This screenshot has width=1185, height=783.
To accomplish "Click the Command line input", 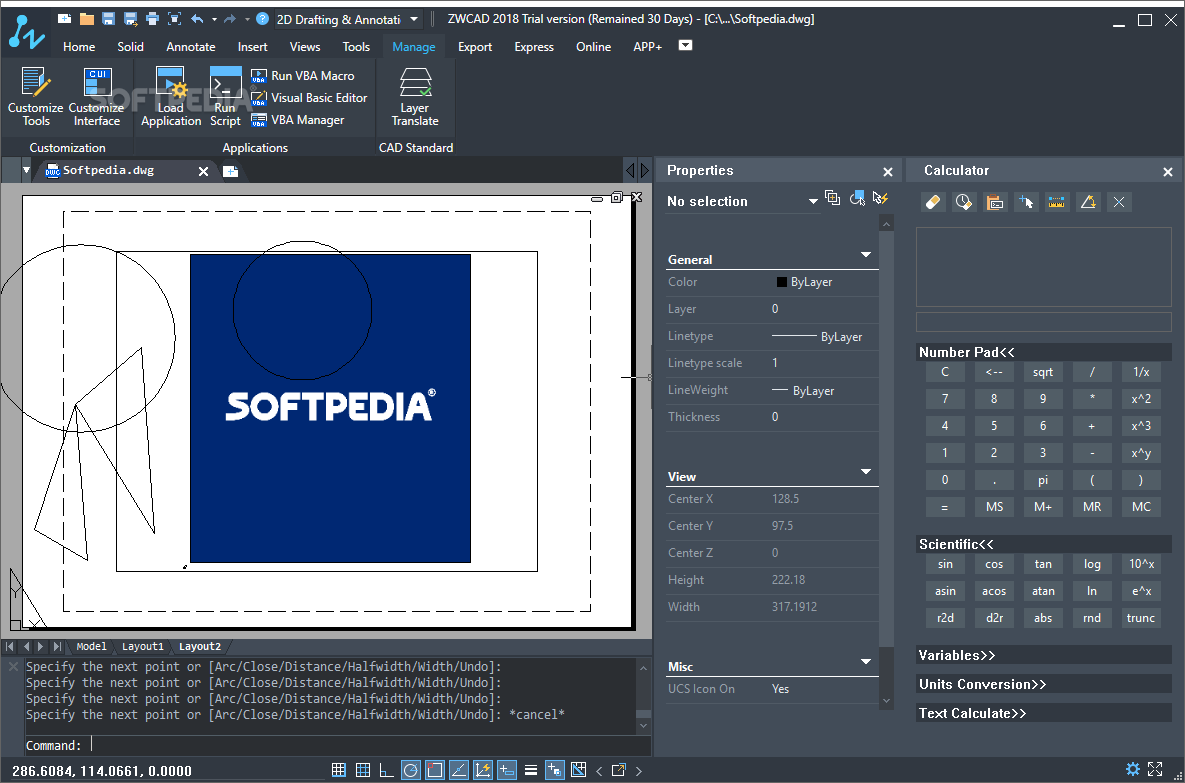I will [x=337, y=745].
